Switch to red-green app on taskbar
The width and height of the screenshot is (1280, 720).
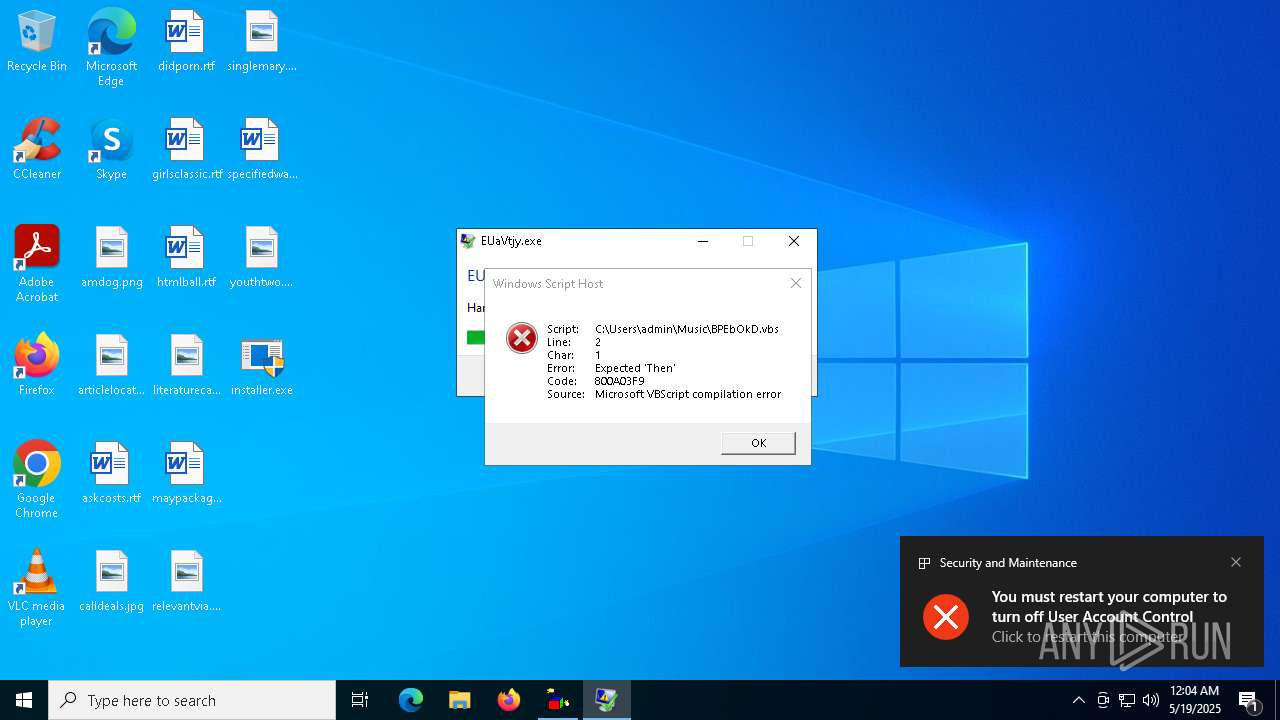(x=558, y=700)
